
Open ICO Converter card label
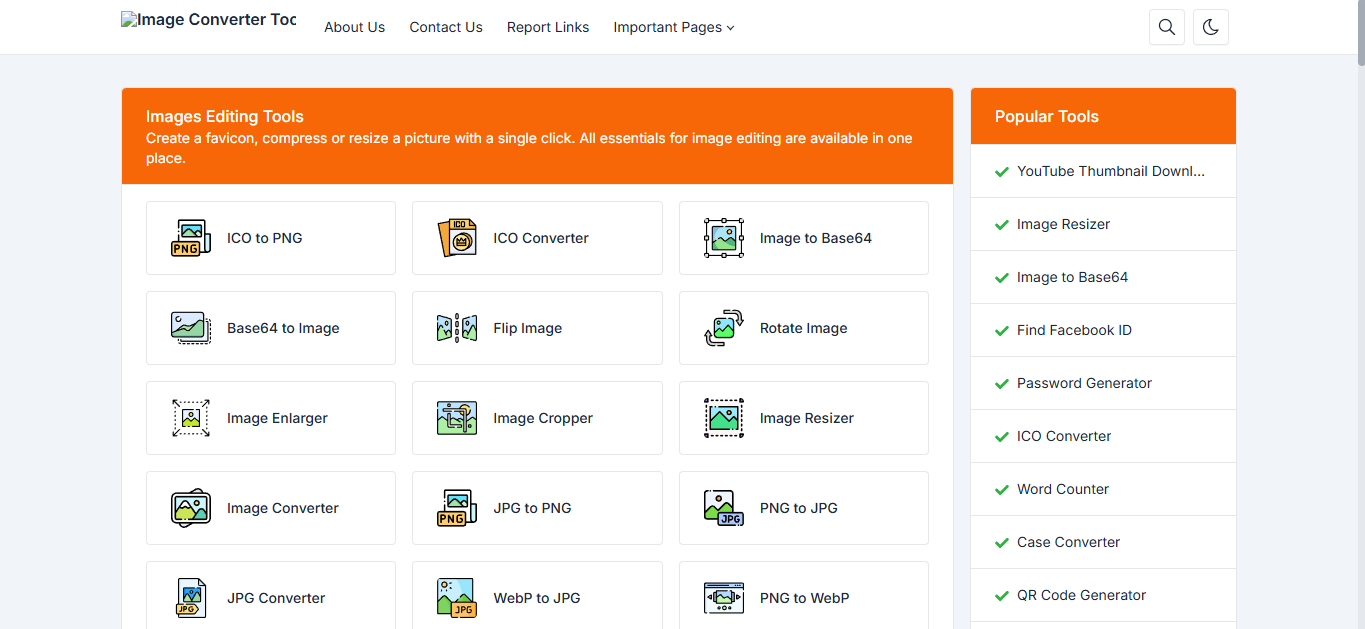pyautogui.click(x=541, y=238)
